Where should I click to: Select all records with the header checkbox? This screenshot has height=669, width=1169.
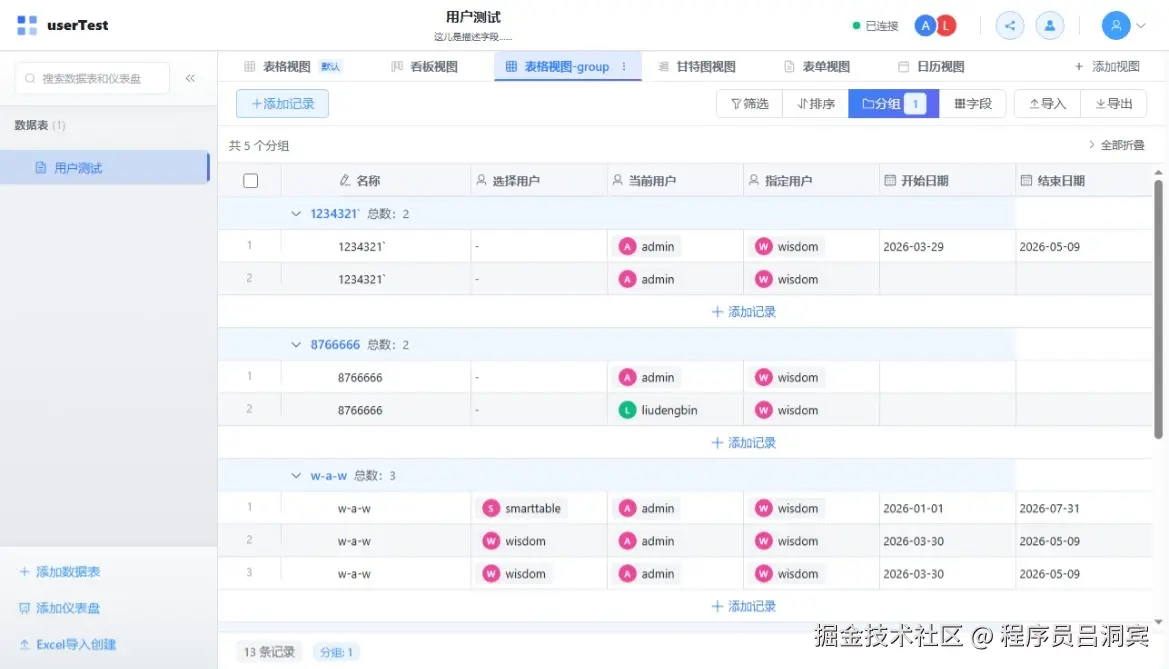pyautogui.click(x=250, y=180)
